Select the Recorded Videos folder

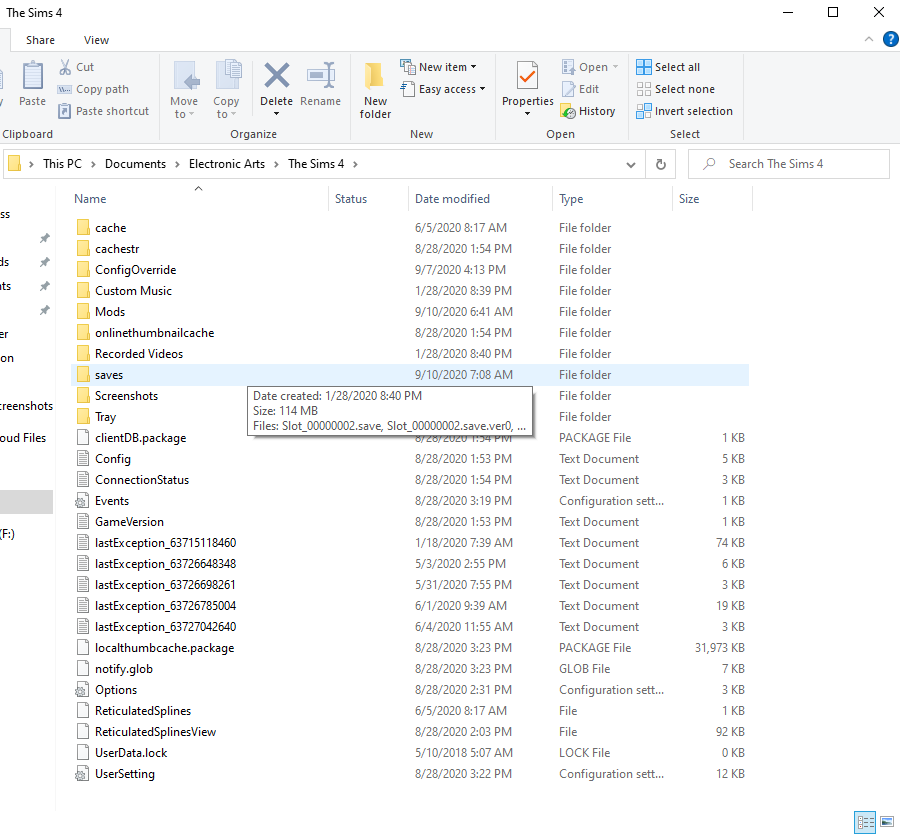139,354
